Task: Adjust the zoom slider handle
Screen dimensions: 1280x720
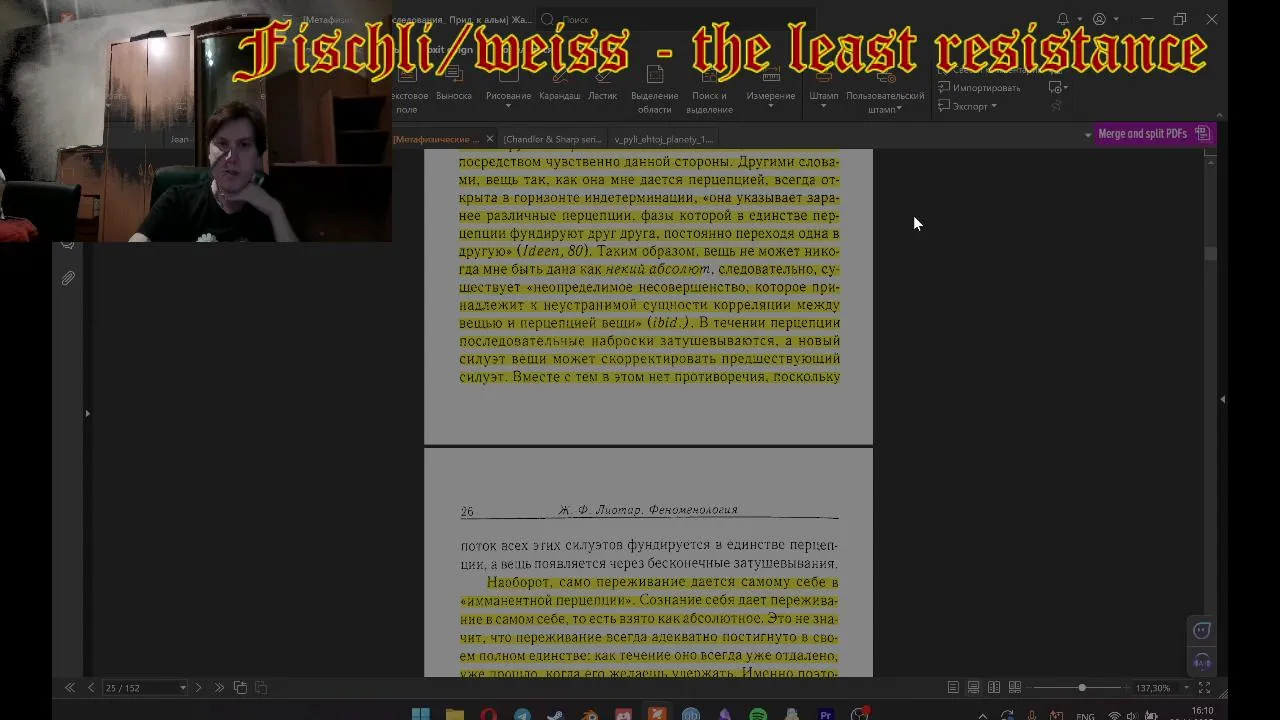Action: (1082, 688)
